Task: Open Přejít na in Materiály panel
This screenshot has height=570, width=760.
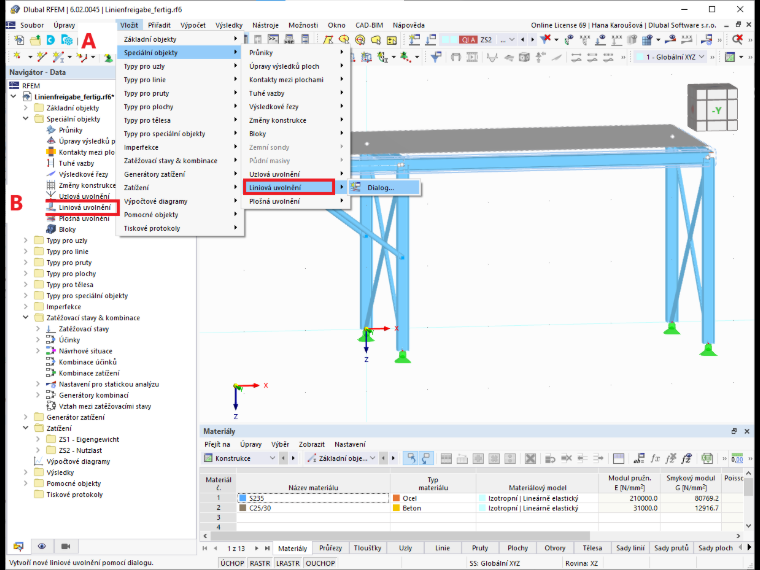Action: click(217, 444)
